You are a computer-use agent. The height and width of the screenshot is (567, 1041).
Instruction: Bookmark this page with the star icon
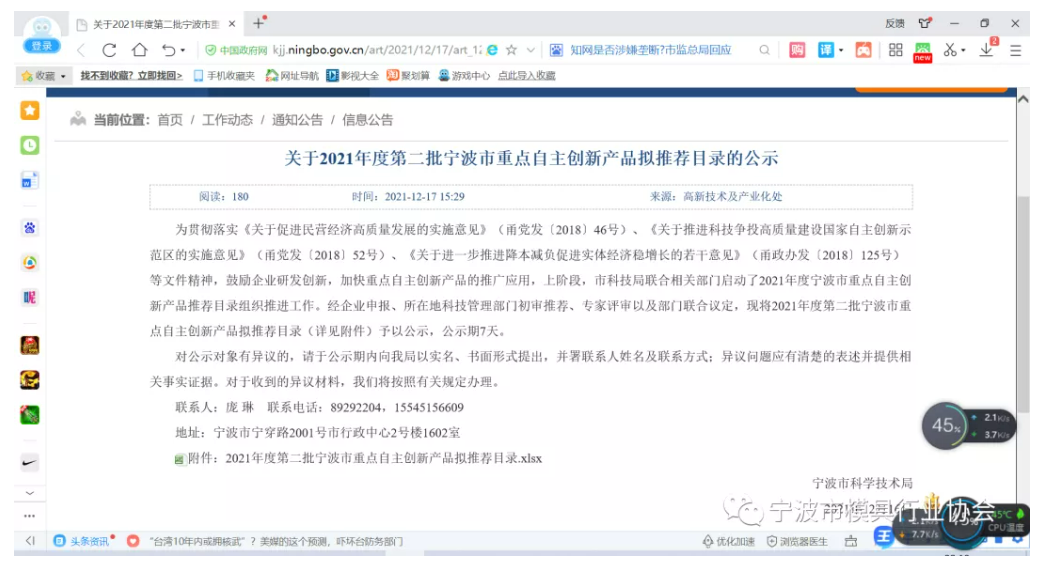coord(511,50)
